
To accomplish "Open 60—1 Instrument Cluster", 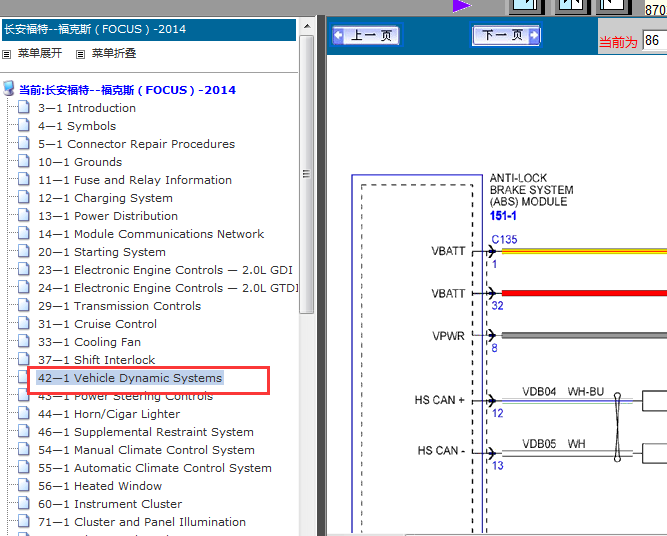I will pos(110,504).
